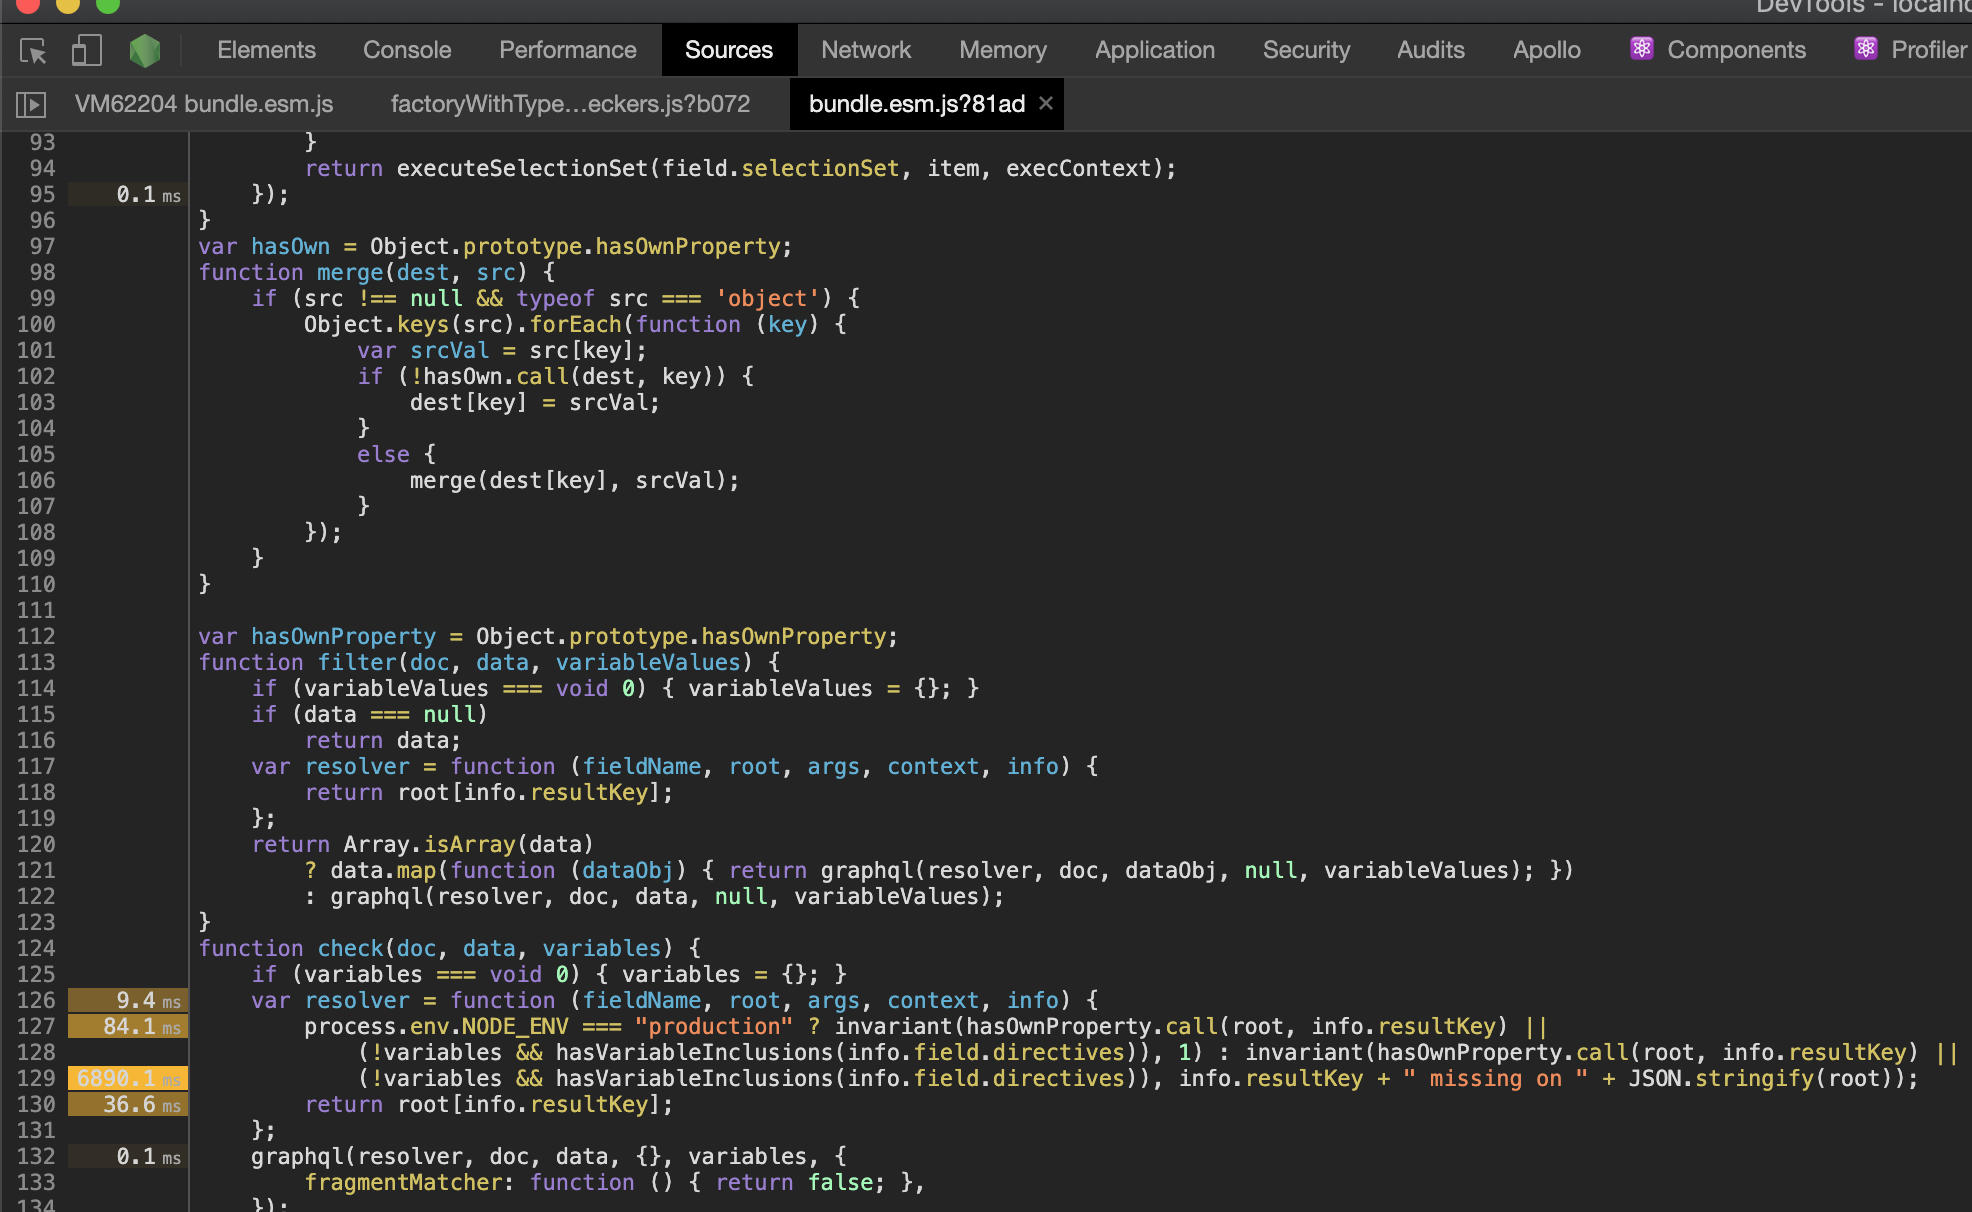Viewport: 1972px width, 1212px height.
Task: Open the Node.js DevTools icon
Action: point(145,50)
